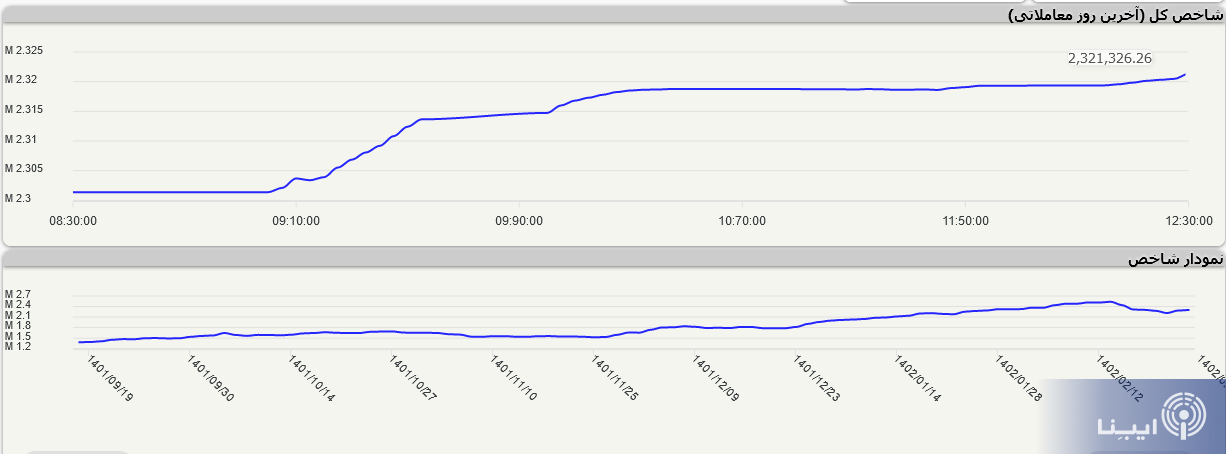Click the M 2.31 y-axis label
1226x454 pixels.
coord(21,138)
